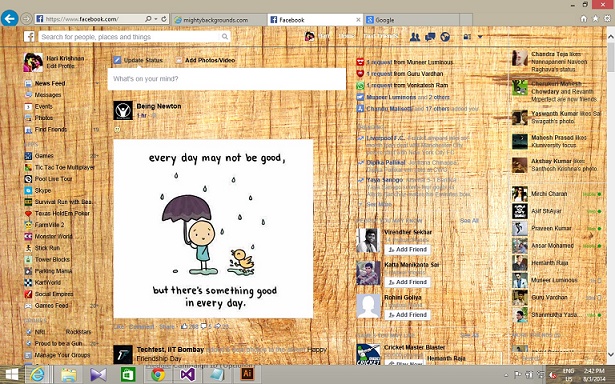Image resolution: width=615 pixels, height=384 pixels.
Task: Click the browser Forward arrow button
Action: 26,18
